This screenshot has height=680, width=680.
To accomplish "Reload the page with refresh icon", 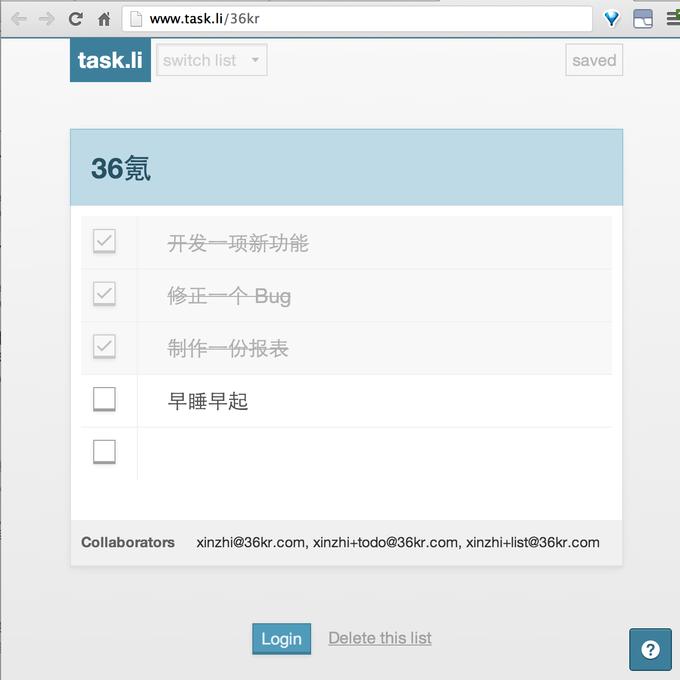I will pyautogui.click(x=75, y=19).
